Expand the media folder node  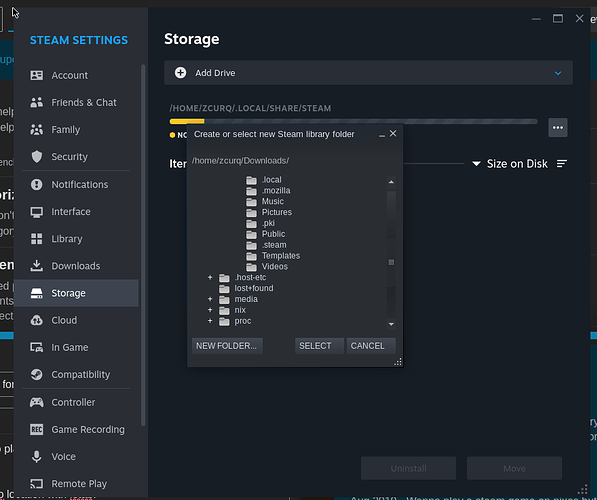coord(210,299)
